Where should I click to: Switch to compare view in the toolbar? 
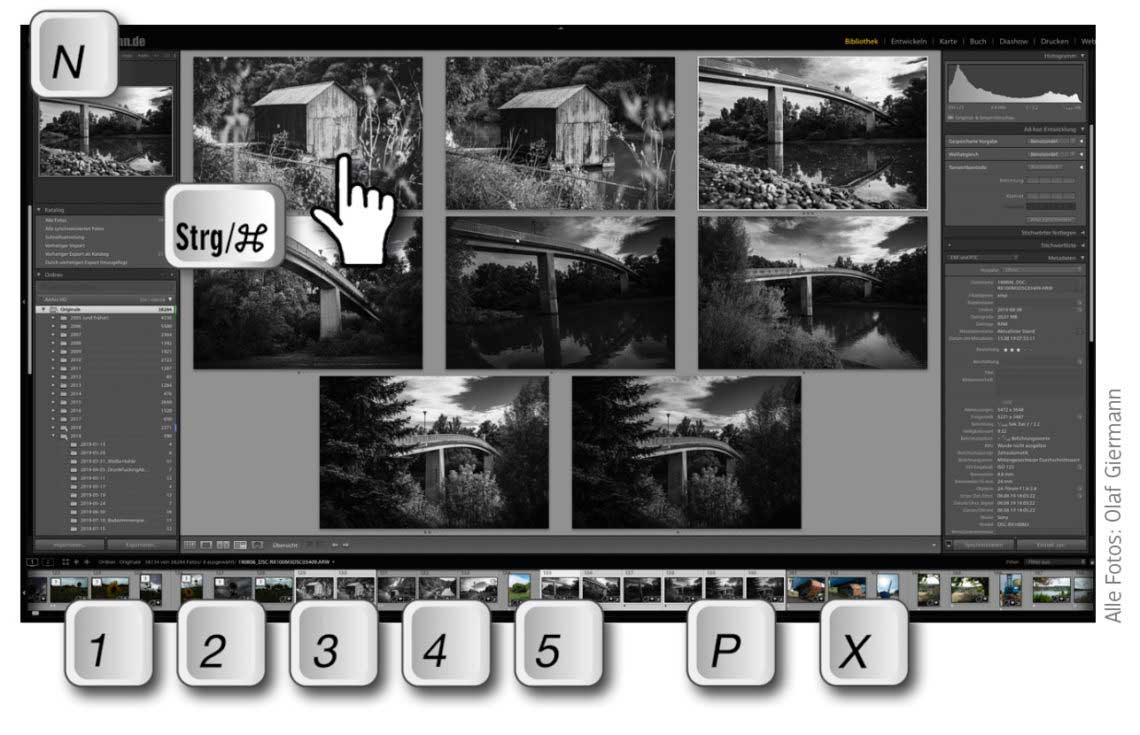point(223,545)
